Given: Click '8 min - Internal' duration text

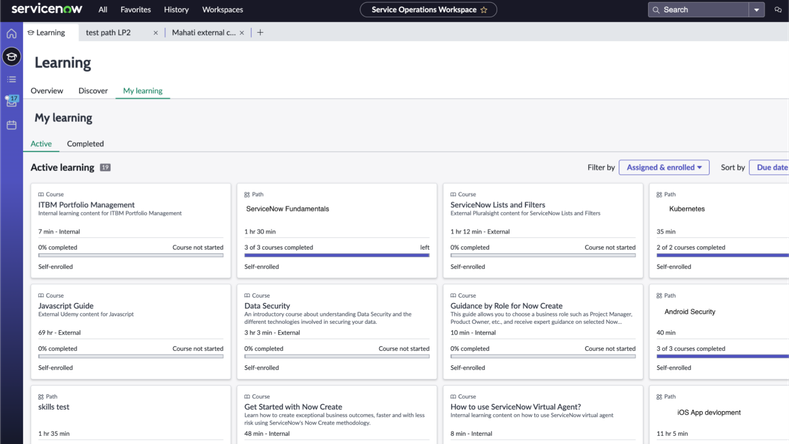Looking at the screenshot, I should 471,433.
